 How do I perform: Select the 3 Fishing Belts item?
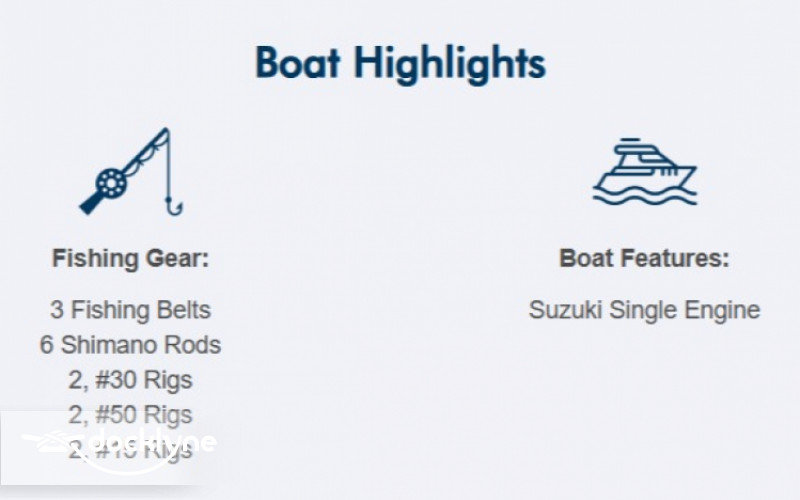(130, 310)
